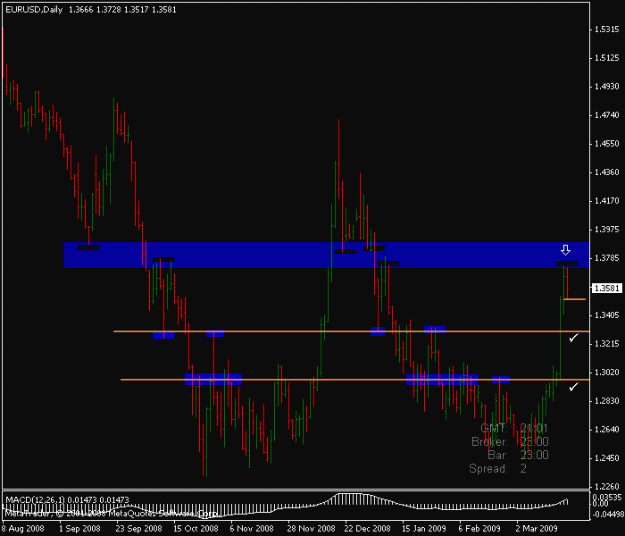
Task: Click the MACD(12,26,1) indicator label
Action: pyautogui.click(x=35, y=499)
